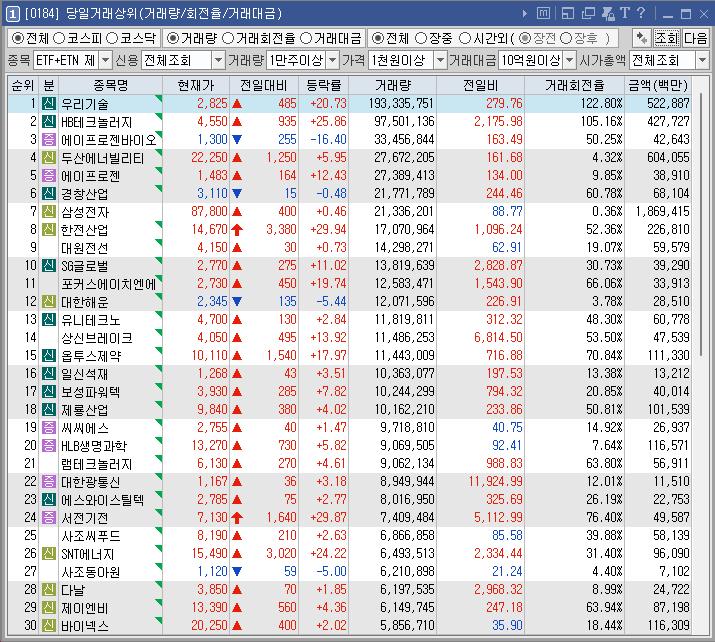Screen dimensions: 715x642
Task: Open the HB테크놀러지 stock name
Action: pos(96,122)
